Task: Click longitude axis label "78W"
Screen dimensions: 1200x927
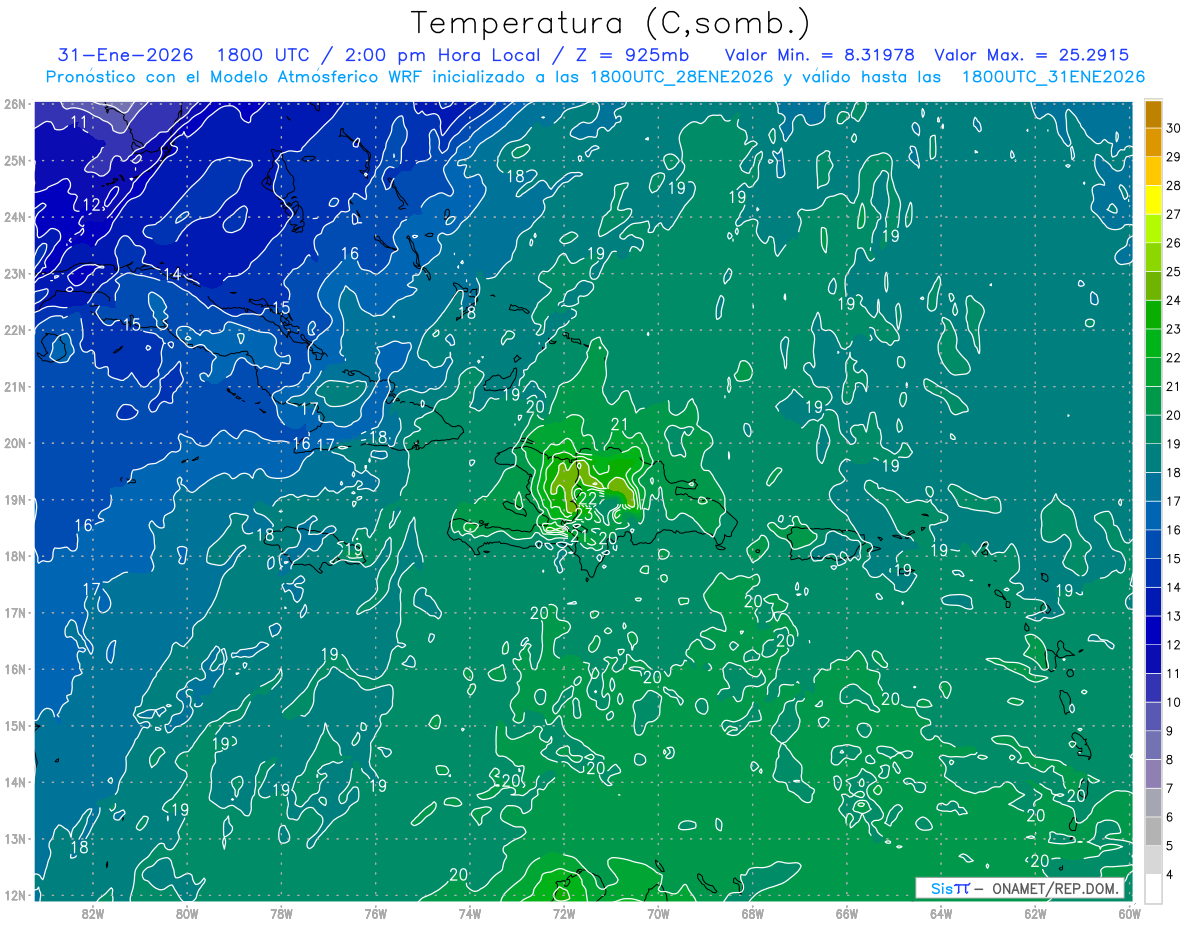Action: [281, 913]
